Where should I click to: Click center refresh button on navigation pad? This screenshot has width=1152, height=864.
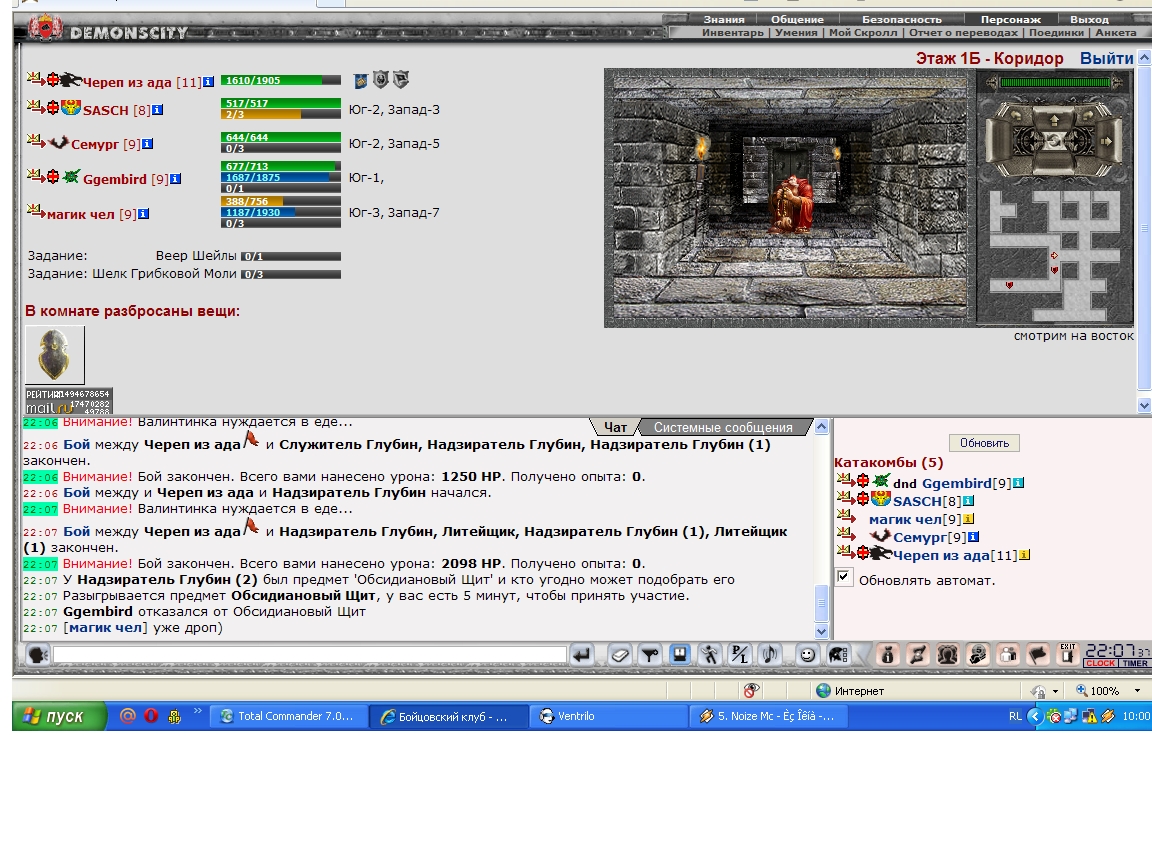point(1054,140)
